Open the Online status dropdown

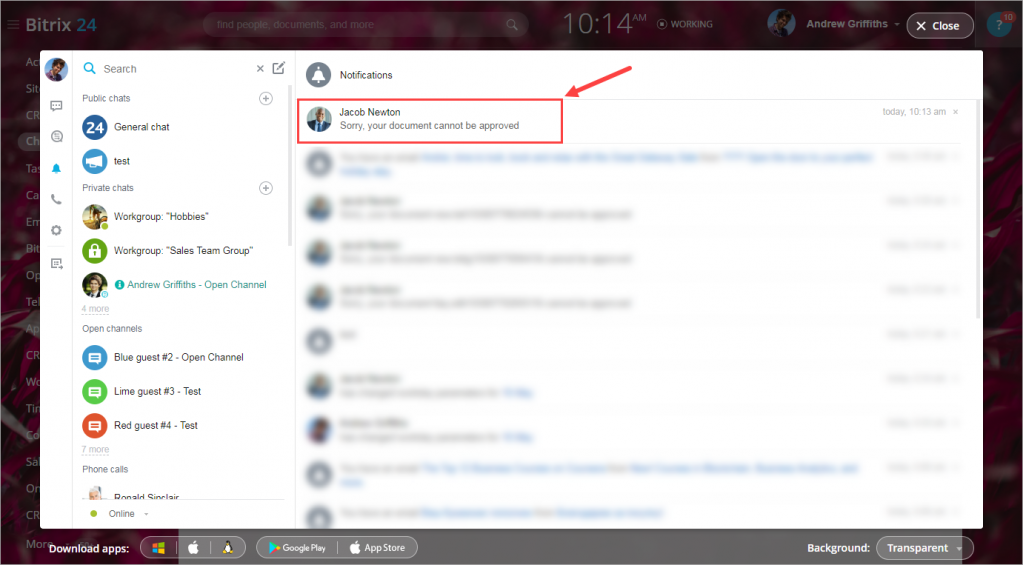pos(120,514)
